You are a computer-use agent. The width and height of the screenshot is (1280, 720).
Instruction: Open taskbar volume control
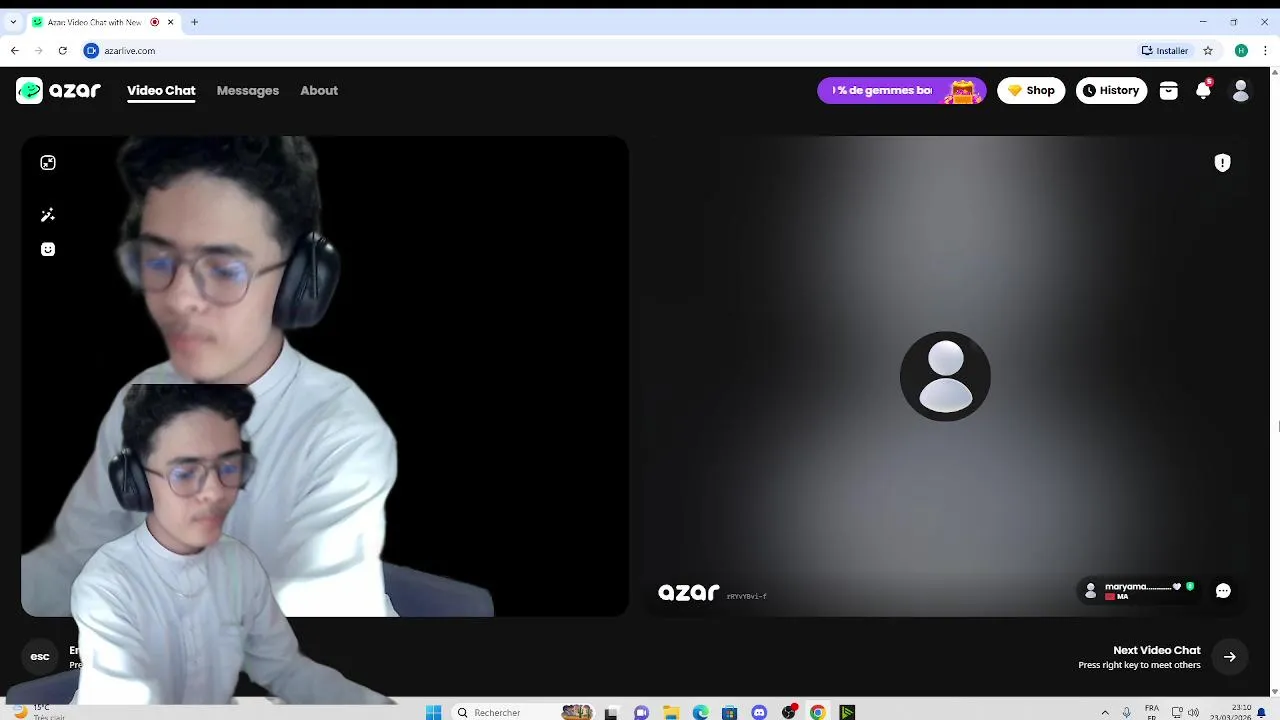coord(1193,712)
